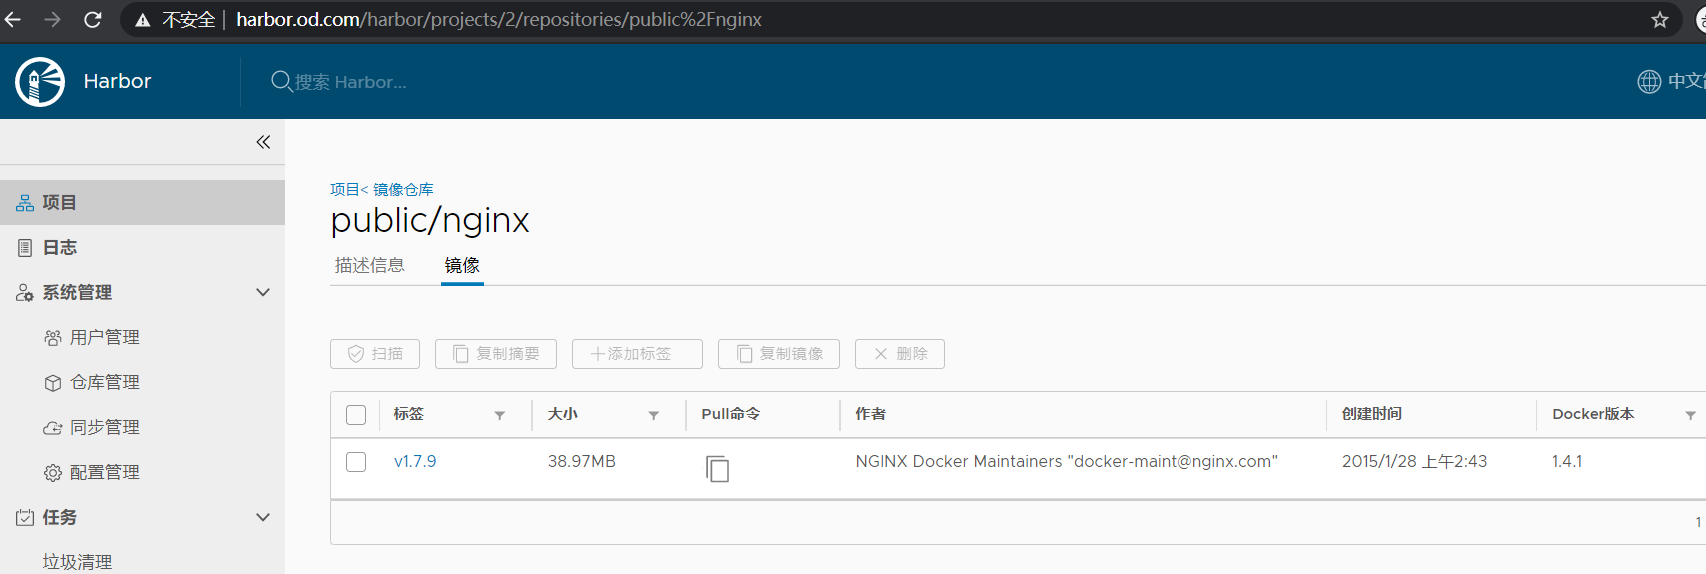The width and height of the screenshot is (1706, 574).
Task: Collapse the 任务 section chevron
Action: click(x=263, y=518)
